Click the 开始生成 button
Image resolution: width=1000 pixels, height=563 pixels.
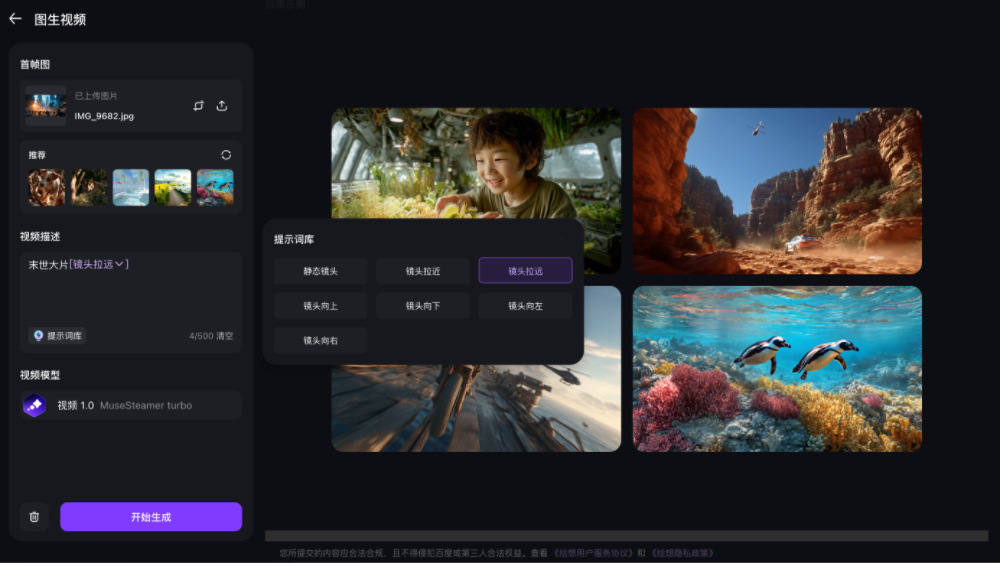coord(151,517)
